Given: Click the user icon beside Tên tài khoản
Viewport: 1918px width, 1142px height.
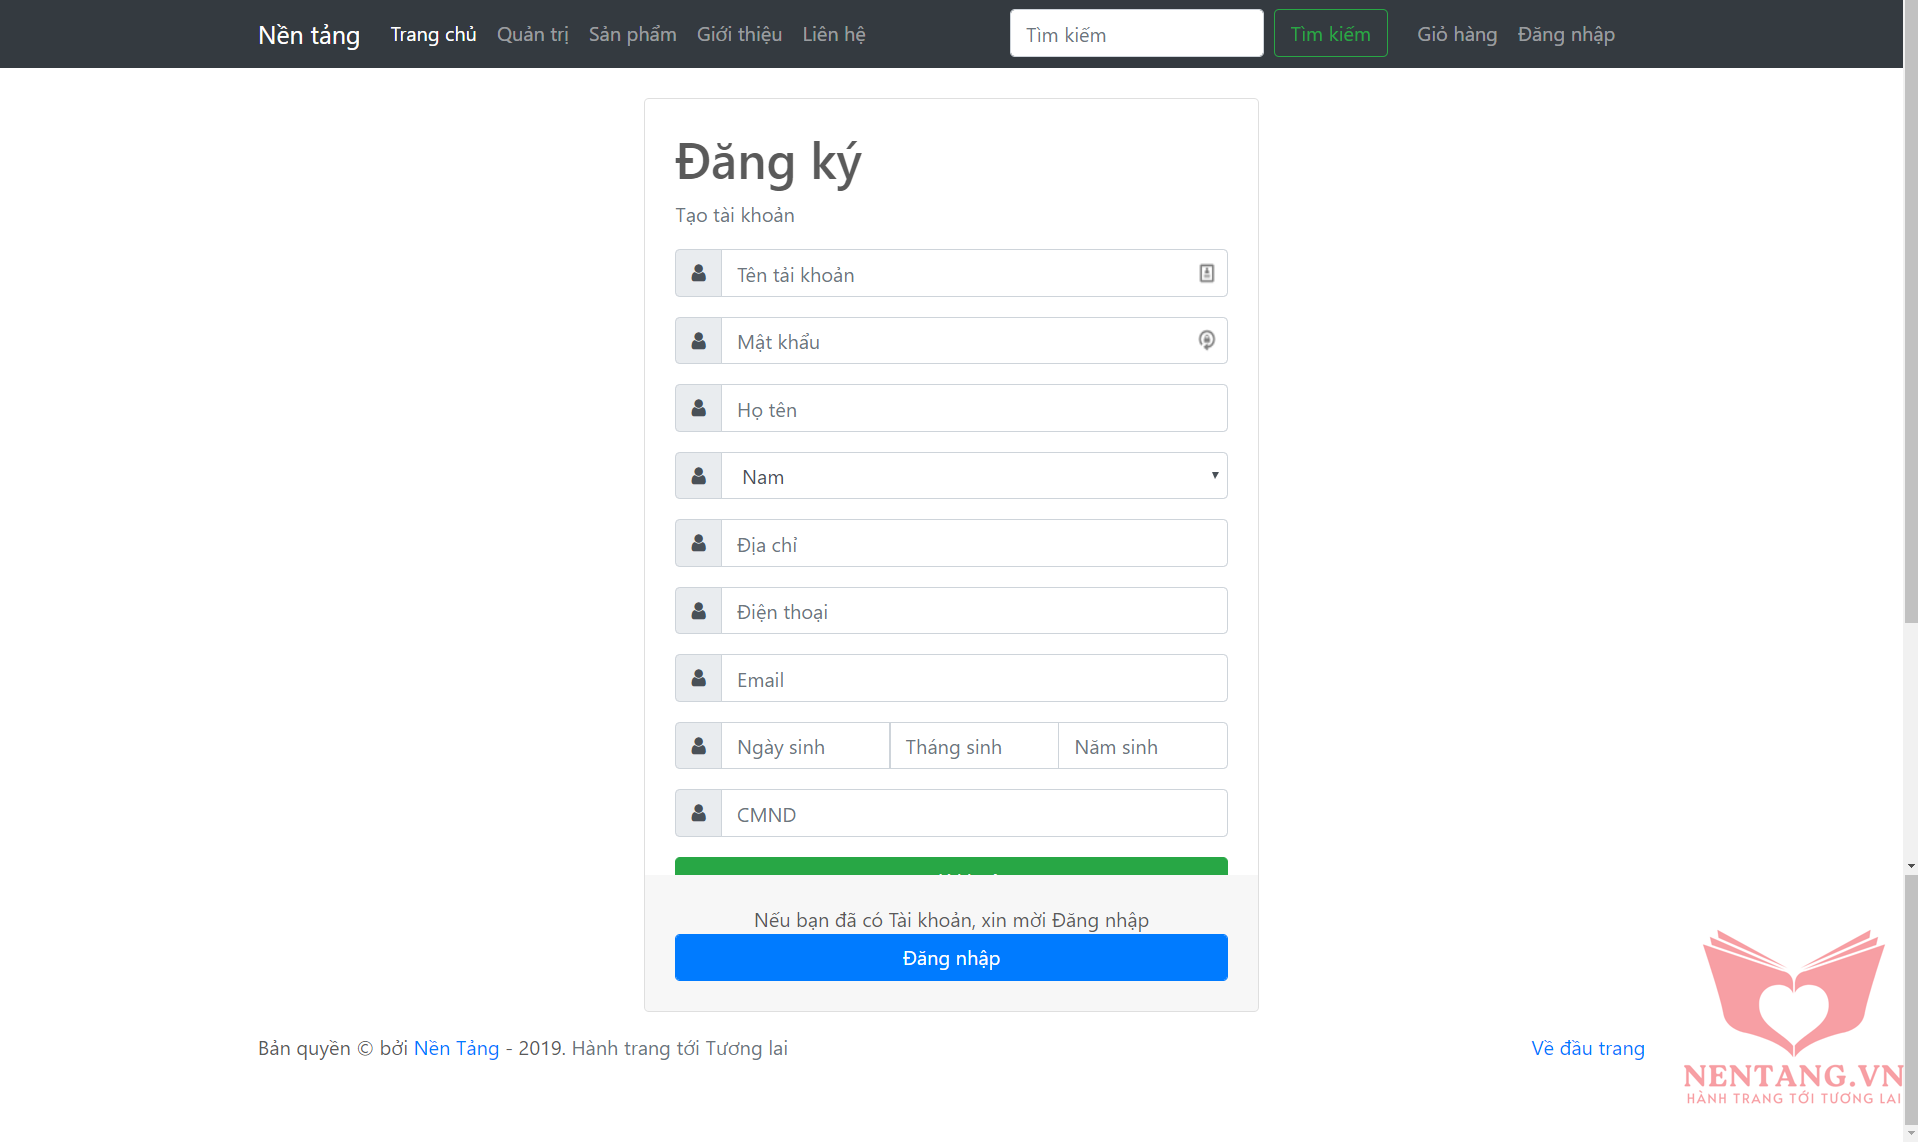Looking at the screenshot, I should point(698,273).
